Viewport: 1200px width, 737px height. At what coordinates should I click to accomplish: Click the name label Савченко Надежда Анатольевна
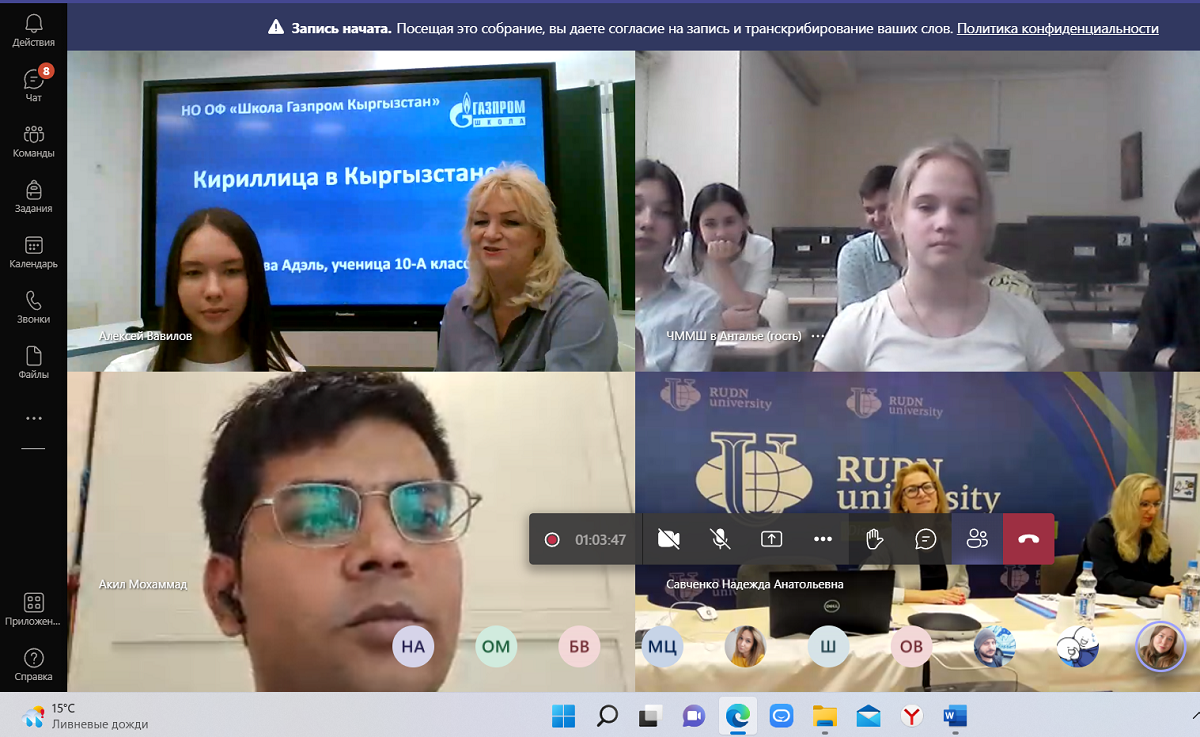click(755, 584)
